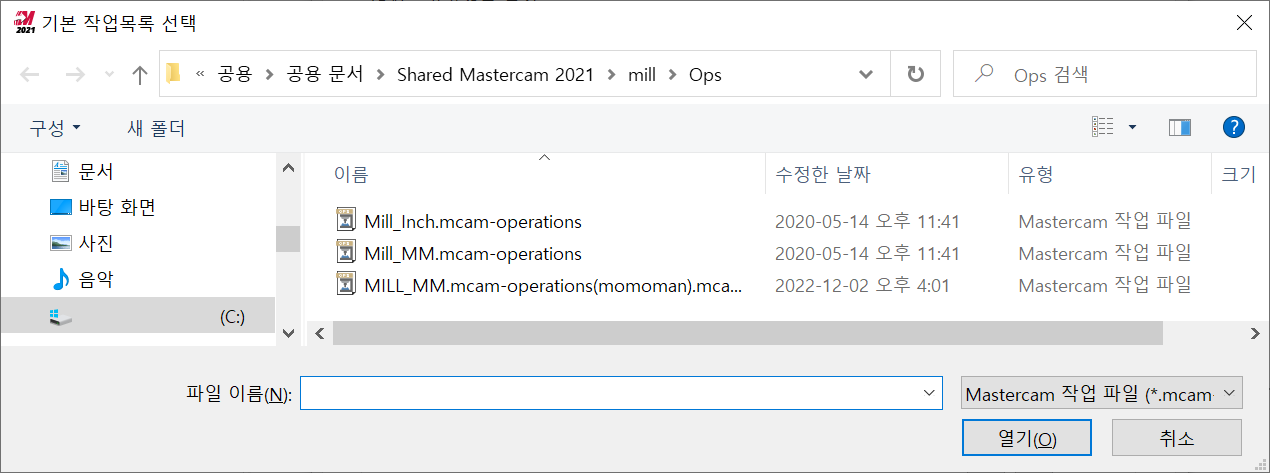Select 공용 in the address path
The image size is (1270, 473).
234,75
